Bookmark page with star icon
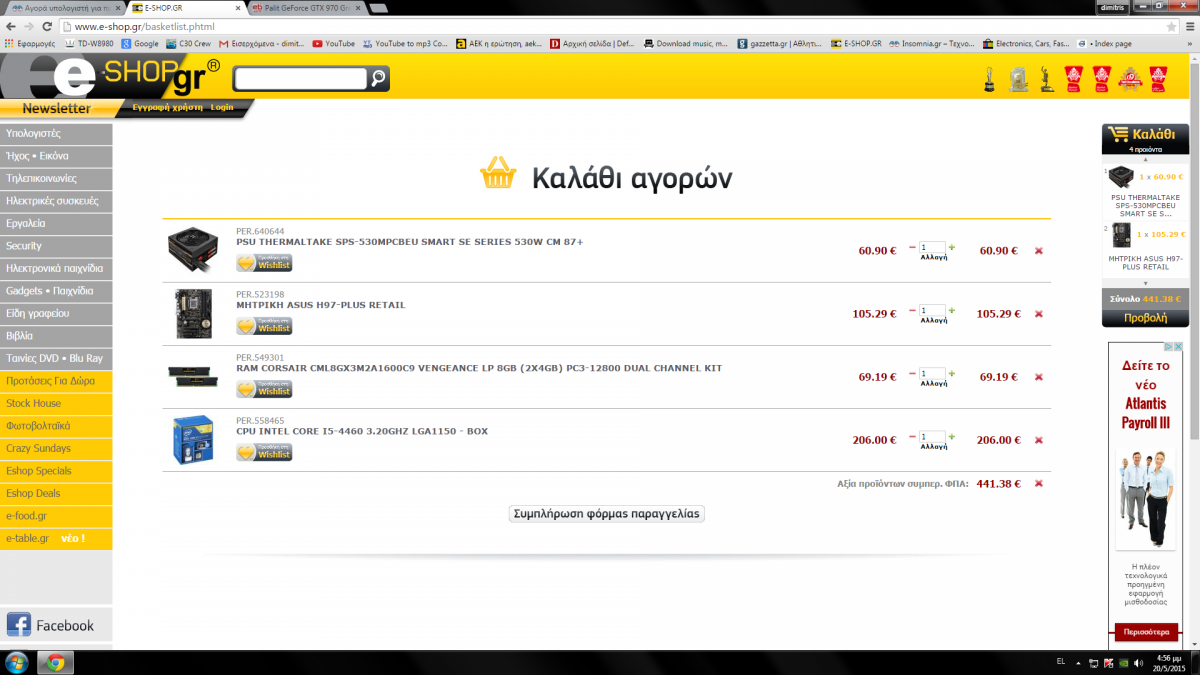The width and height of the screenshot is (1200, 675). 1170,26
